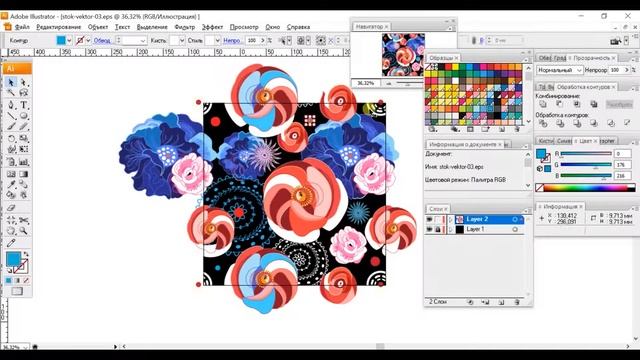640x360 pixels.
Task: Choose the Column Graph tool
Action: coord(24,162)
